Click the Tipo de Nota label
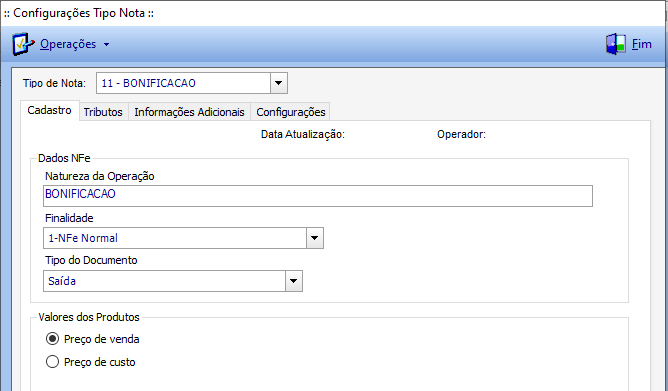668x391 pixels. pos(55,83)
